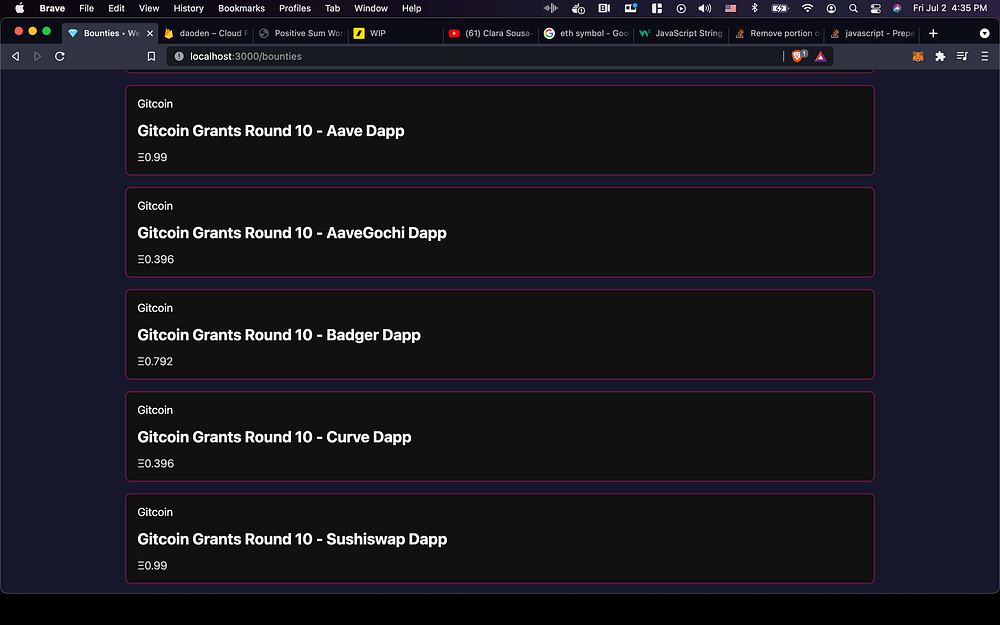Switch to the Remove portion tab
The image size is (1000, 625).
776,33
